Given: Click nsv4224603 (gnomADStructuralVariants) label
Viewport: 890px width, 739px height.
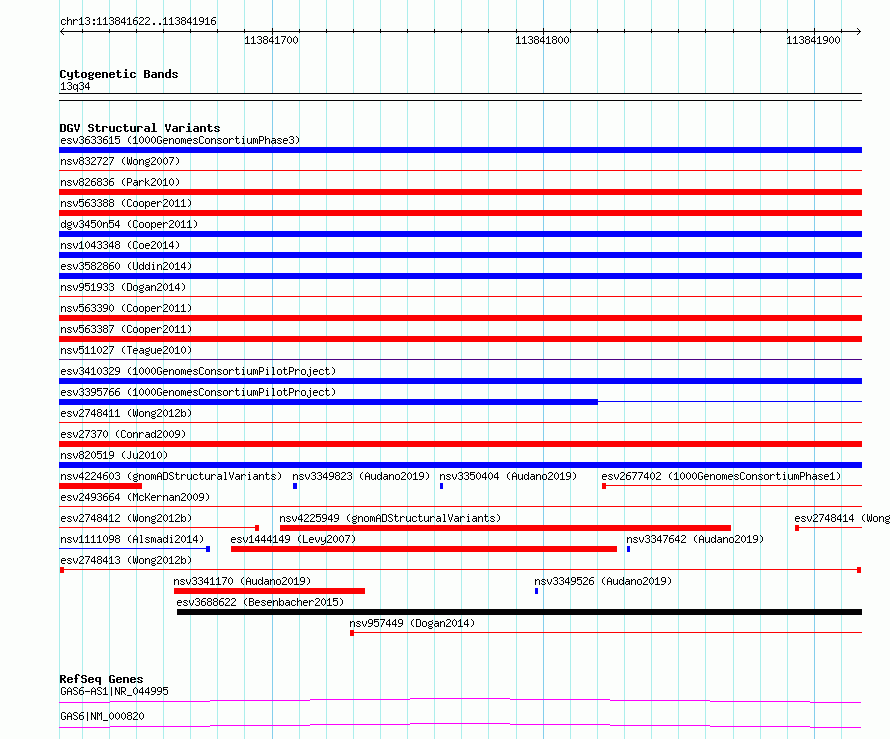Looking at the screenshot, I should (171, 476).
